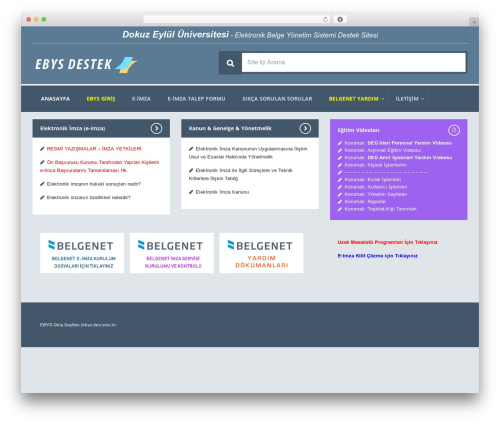Click arrow icon in Elektronik İmza panel header
The width and height of the screenshot is (500, 423).
tap(156, 128)
